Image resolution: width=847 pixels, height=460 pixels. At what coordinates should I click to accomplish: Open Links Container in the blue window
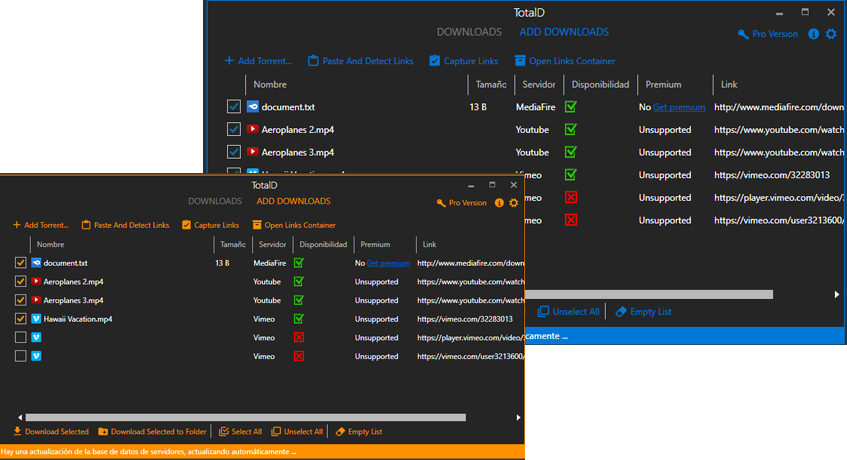coord(564,61)
